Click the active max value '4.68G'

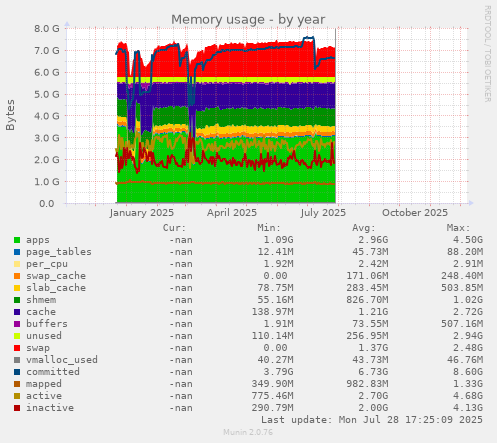(x=468, y=396)
